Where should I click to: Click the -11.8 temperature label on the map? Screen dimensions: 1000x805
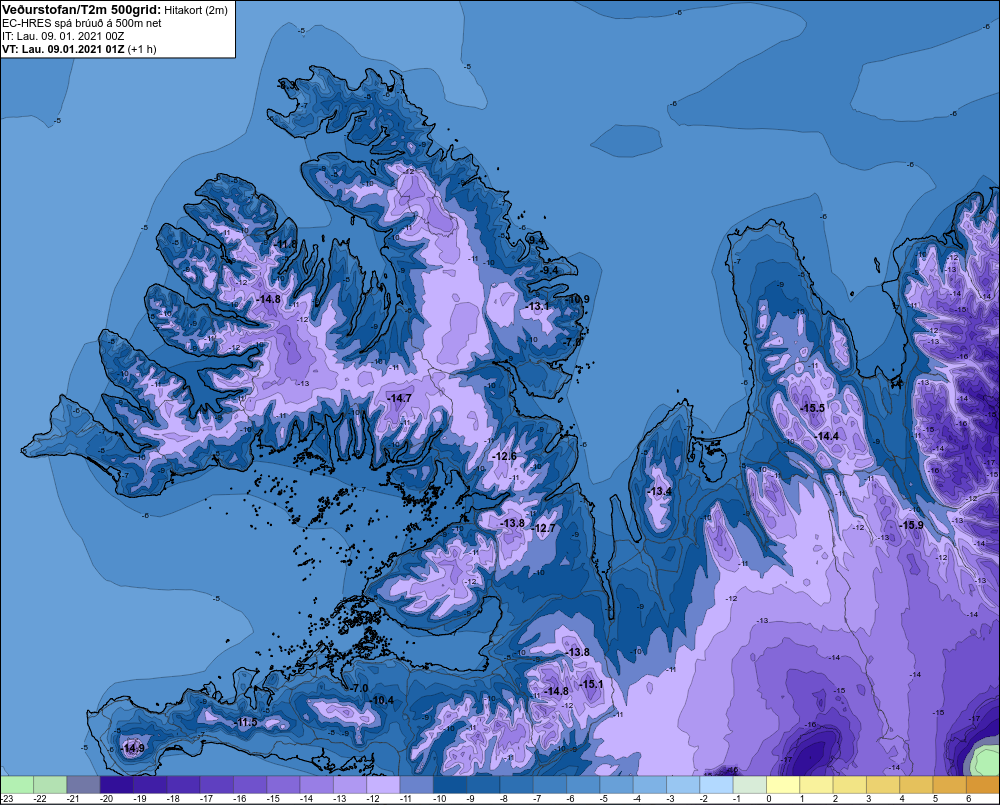286,244
